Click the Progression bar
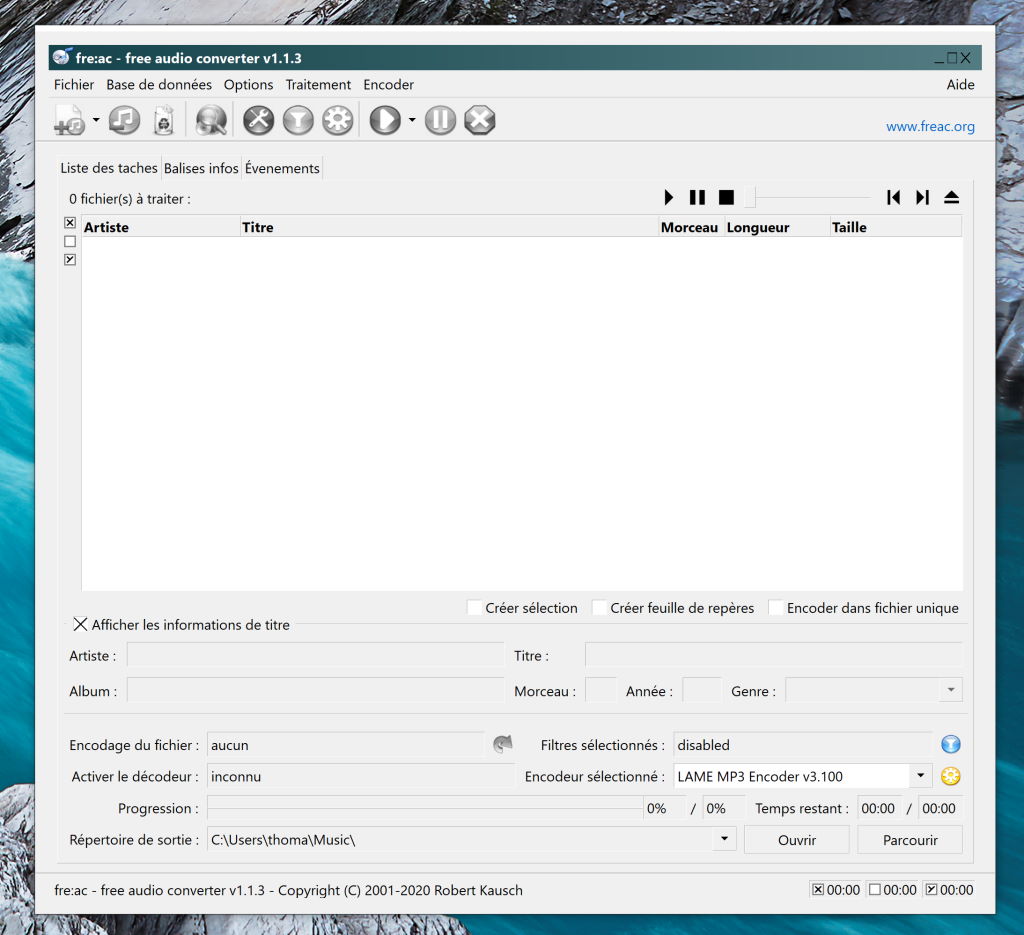 (x=425, y=808)
